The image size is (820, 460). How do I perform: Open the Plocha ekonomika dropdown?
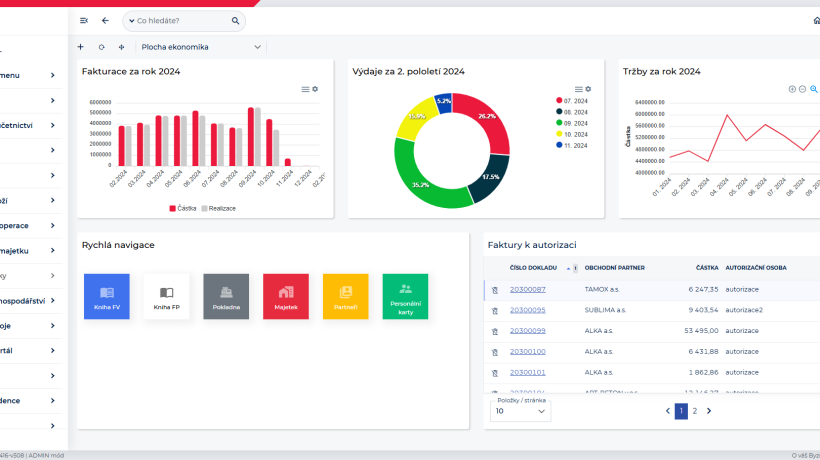click(x=202, y=47)
